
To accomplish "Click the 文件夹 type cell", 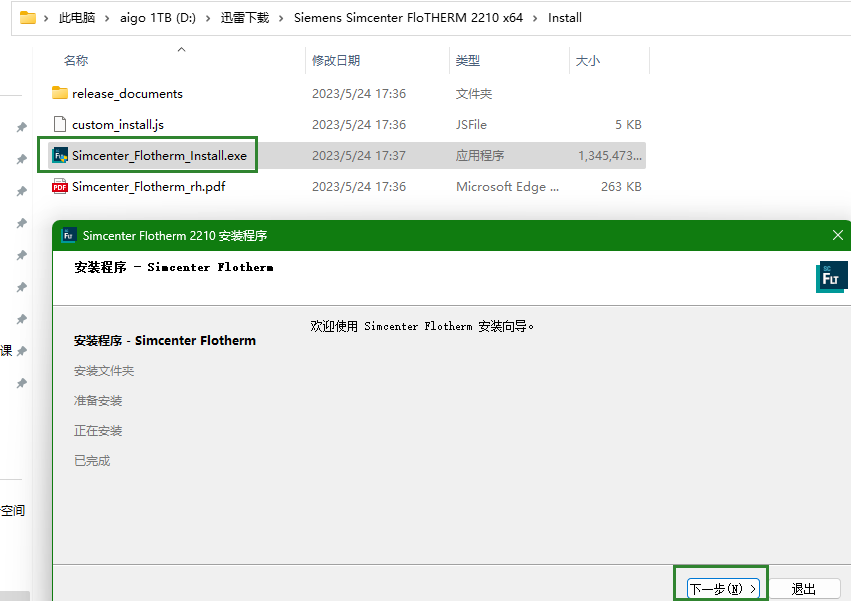I will (474, 93).
